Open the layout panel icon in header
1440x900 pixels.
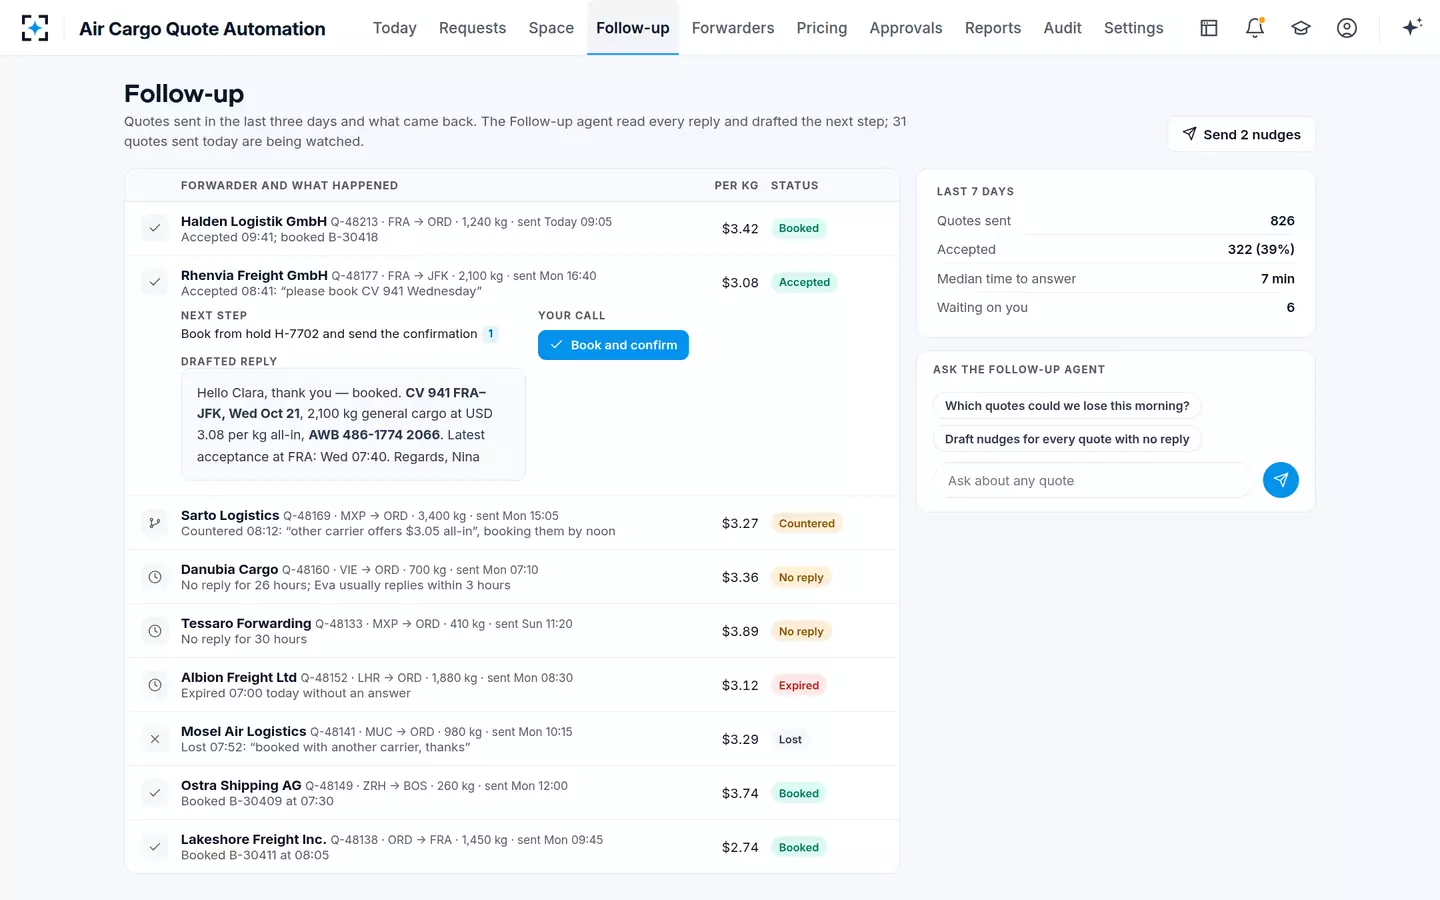(1209, 28)
